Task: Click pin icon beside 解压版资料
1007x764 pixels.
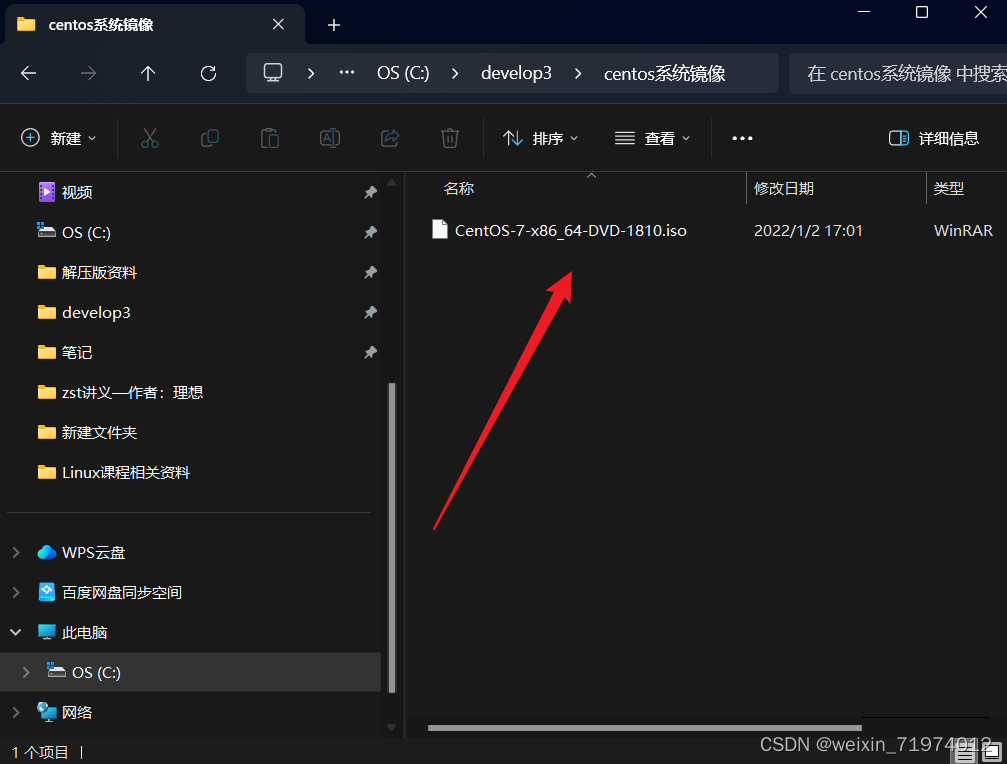Action: coord(371,272)
